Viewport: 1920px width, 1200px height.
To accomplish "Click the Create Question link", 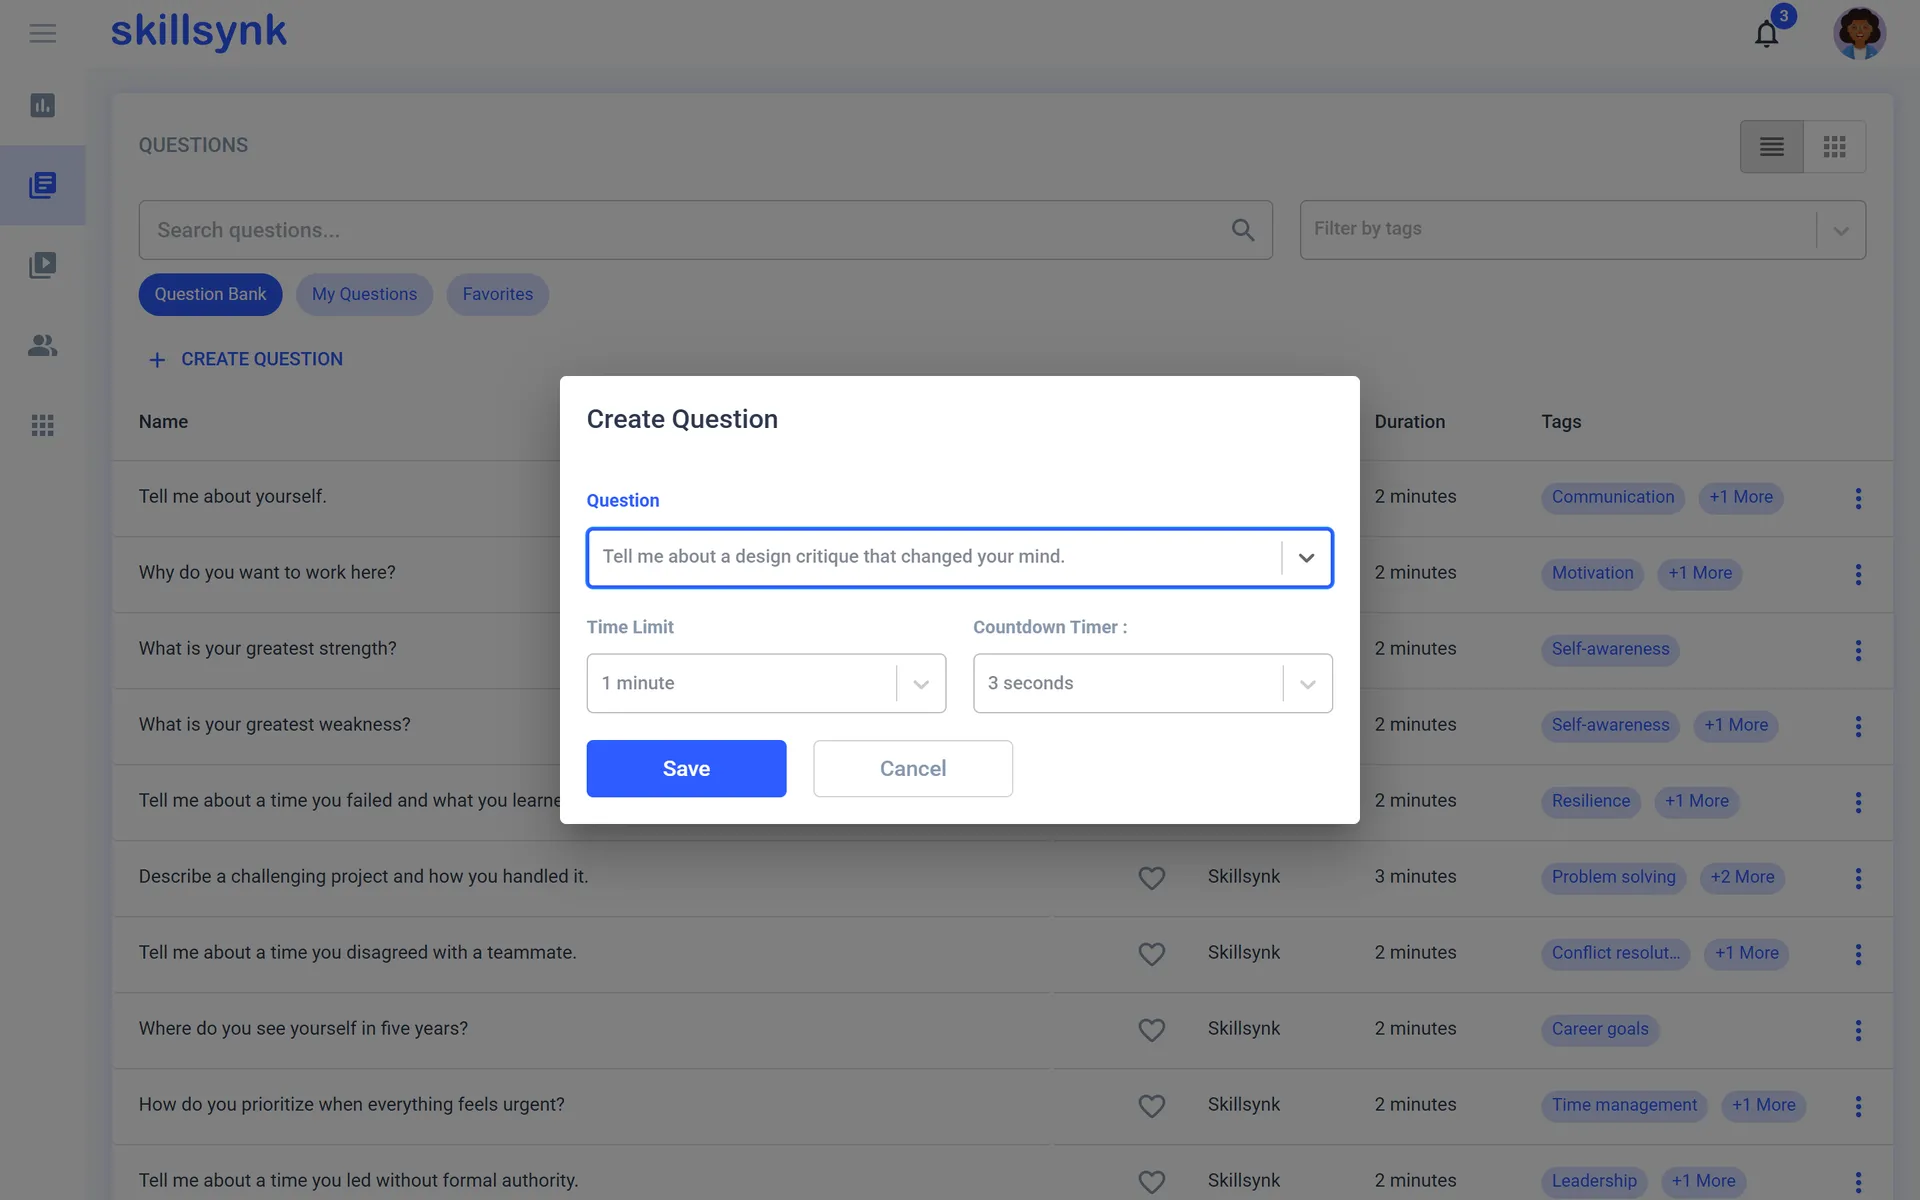I will pos(245,360).
